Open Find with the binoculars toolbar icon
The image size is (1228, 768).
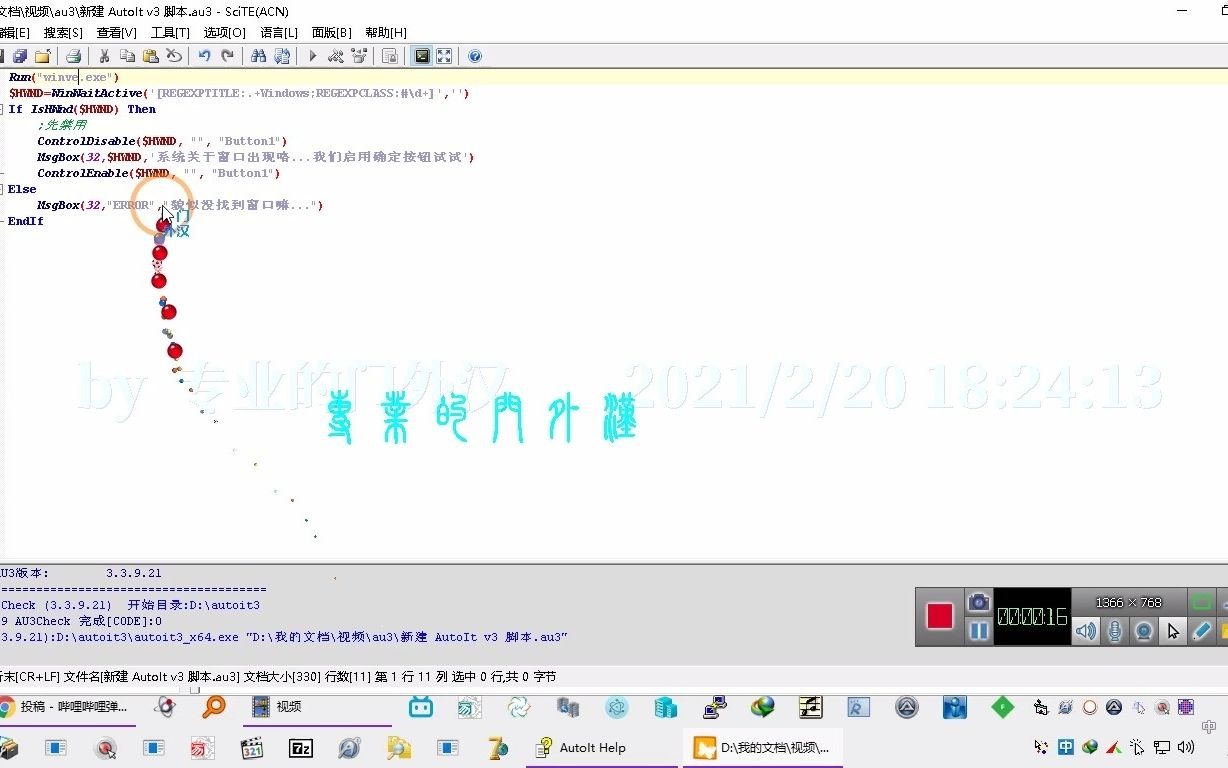tap(258, 56)
